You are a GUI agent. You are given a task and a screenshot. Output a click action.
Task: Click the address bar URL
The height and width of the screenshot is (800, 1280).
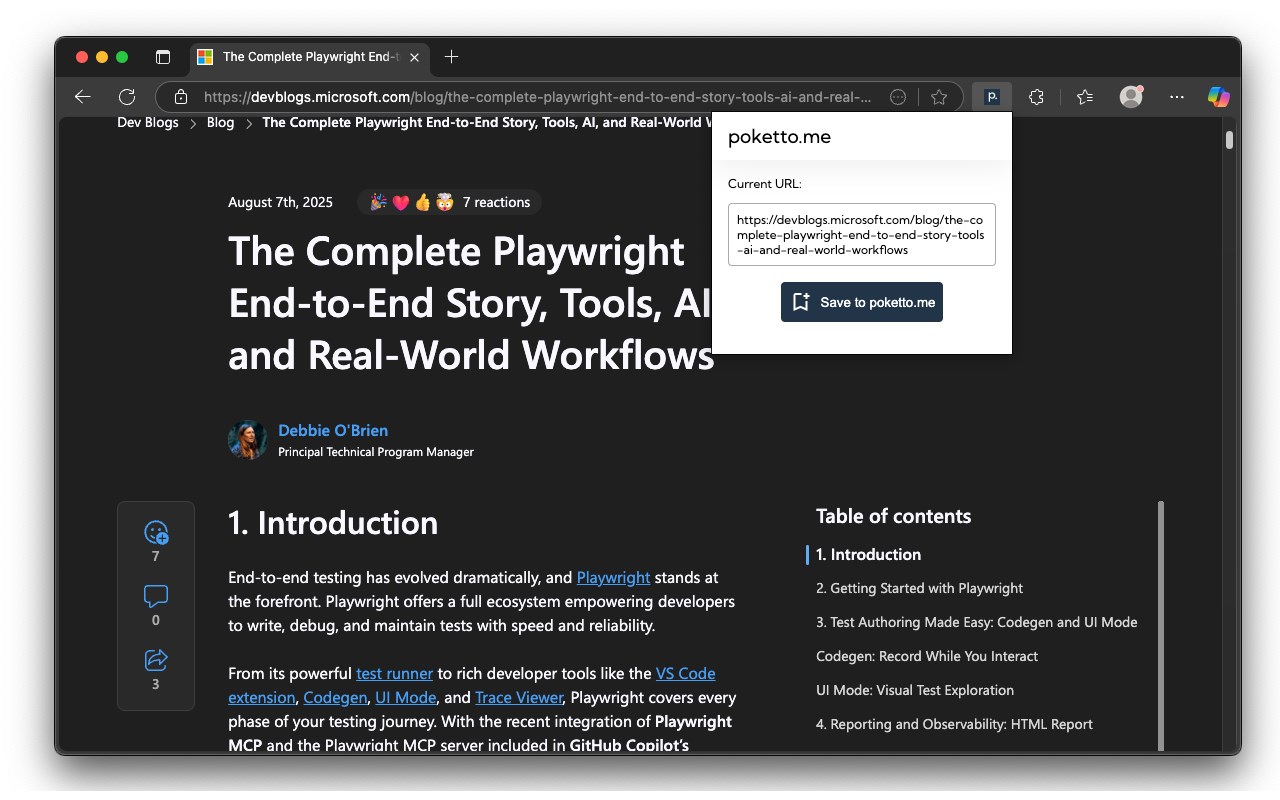click(x=537, y=97)
